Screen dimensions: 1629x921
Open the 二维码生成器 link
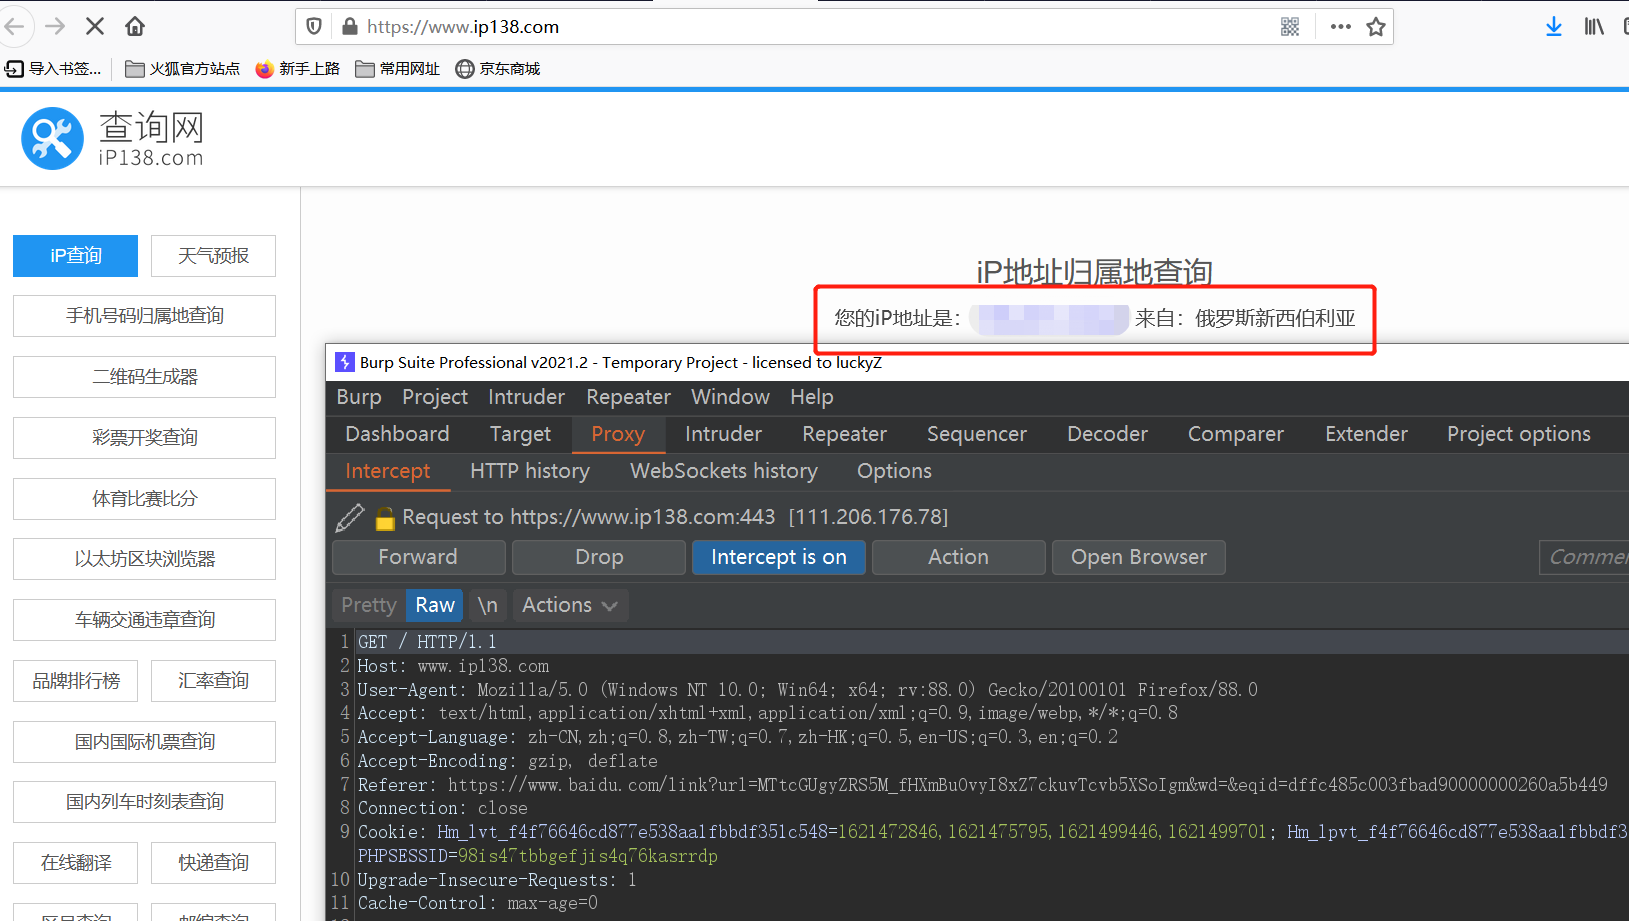pyautogui.click(x=145, y=377)
